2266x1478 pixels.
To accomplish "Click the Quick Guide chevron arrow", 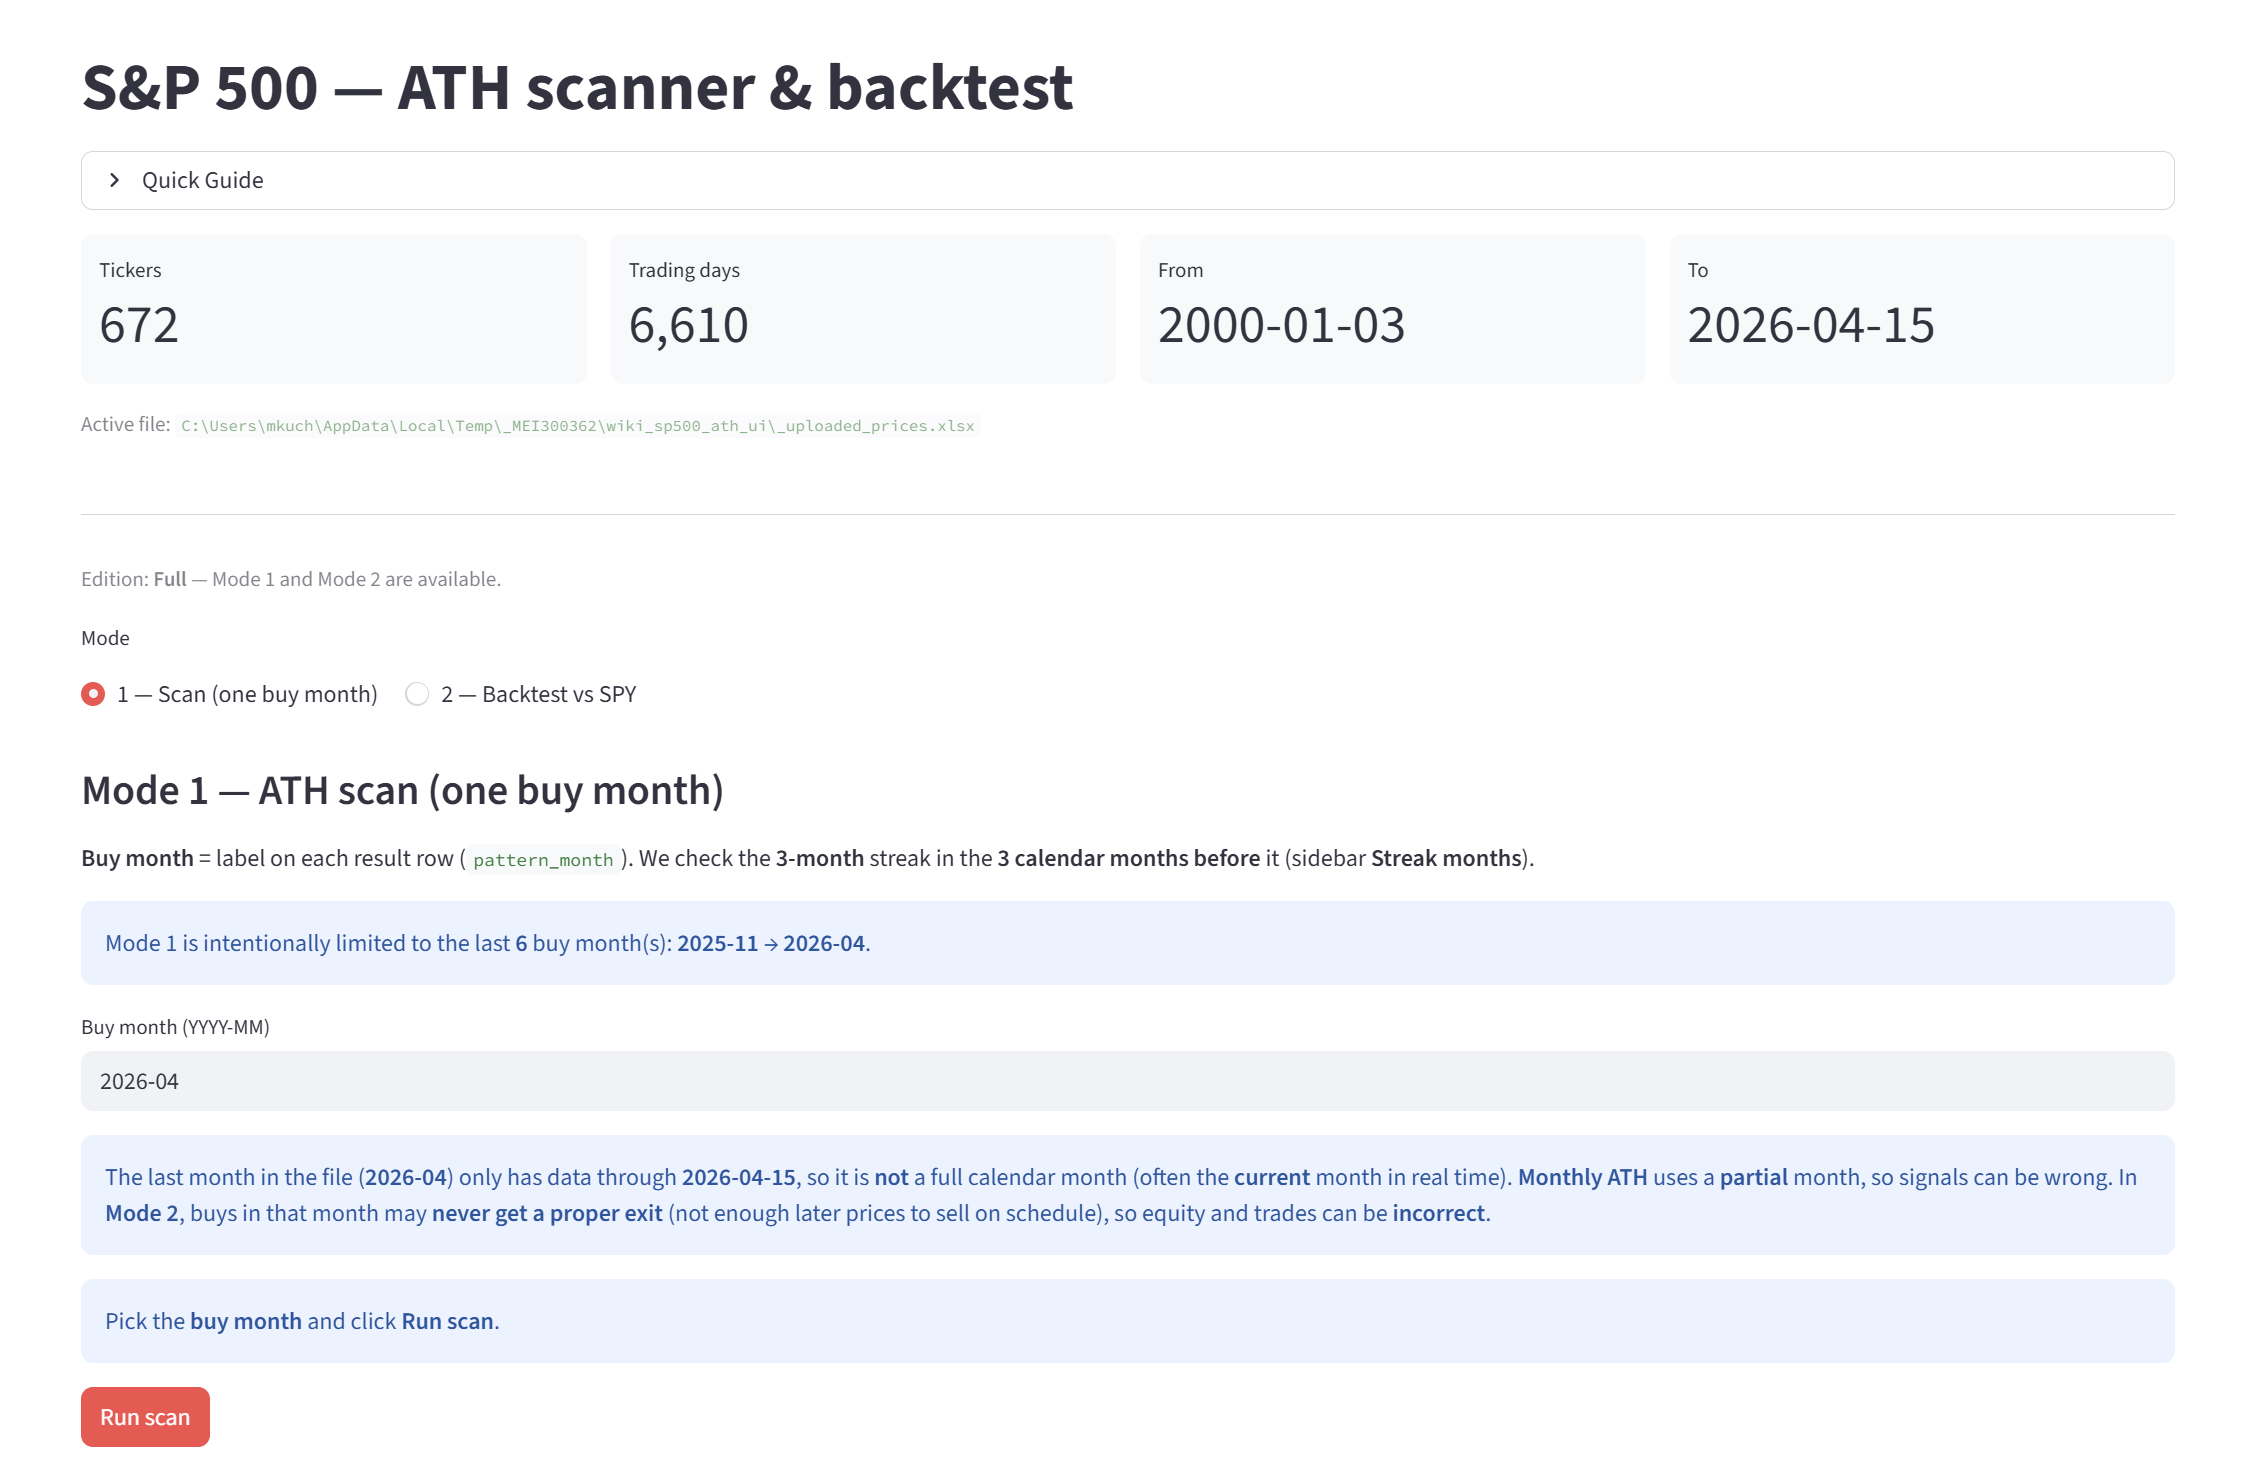I will point(115,180).
